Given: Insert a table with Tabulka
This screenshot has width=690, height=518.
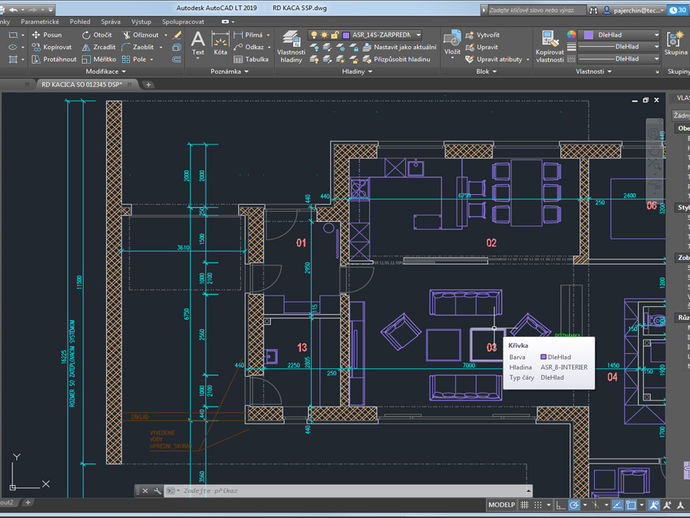Looking at the screenshot, I should click(251, 59).
